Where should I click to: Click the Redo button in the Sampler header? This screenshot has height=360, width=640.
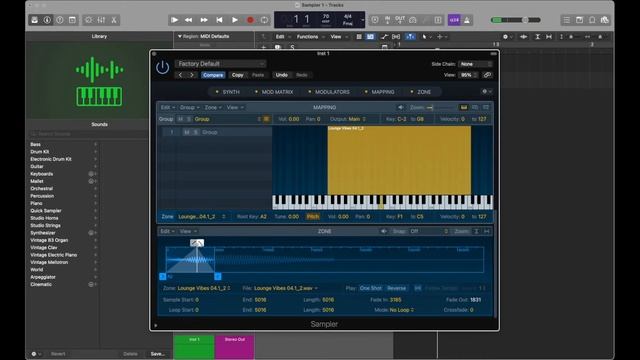point(302,75)
